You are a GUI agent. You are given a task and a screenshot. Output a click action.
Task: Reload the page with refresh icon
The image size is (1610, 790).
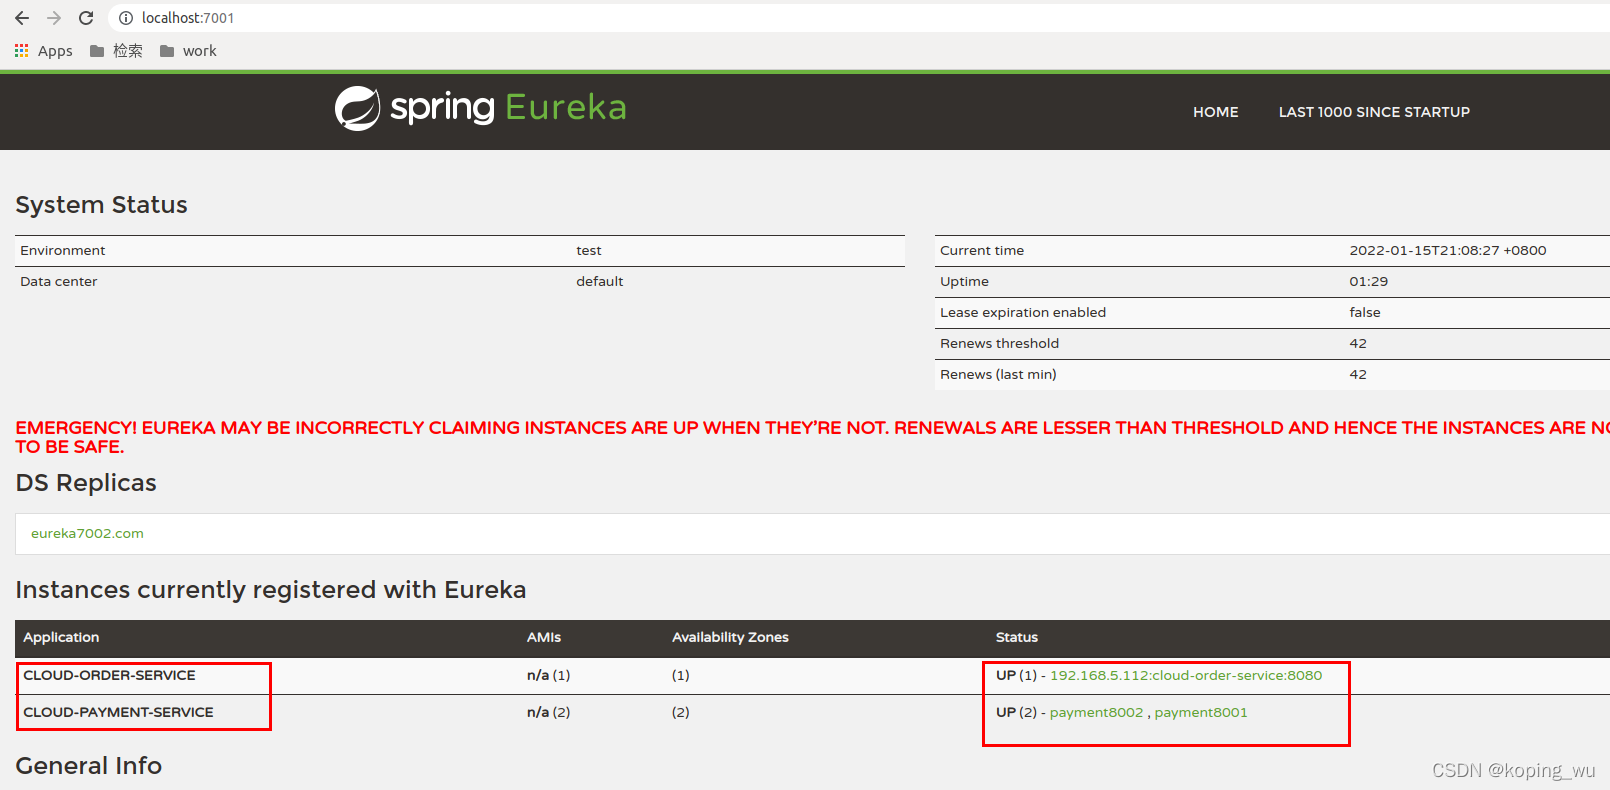tap(86, 18)
